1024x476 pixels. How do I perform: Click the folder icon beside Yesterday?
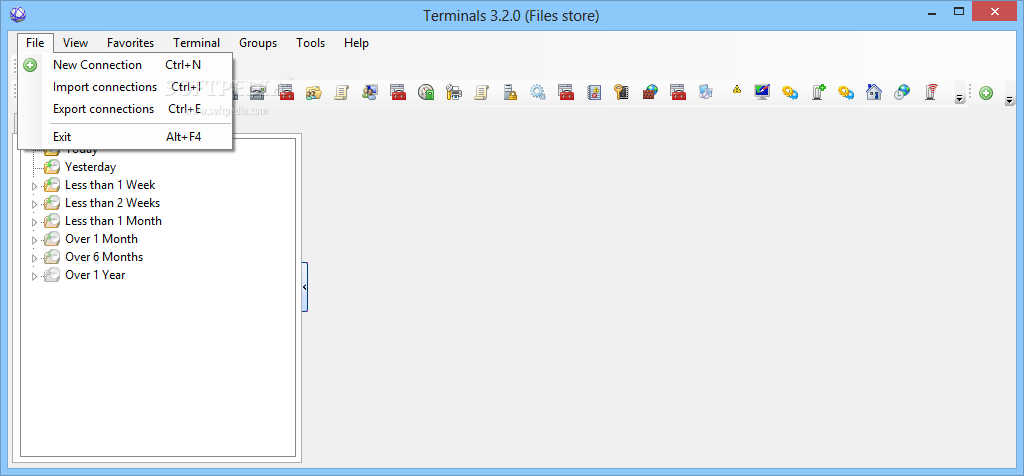click(52, 167)
